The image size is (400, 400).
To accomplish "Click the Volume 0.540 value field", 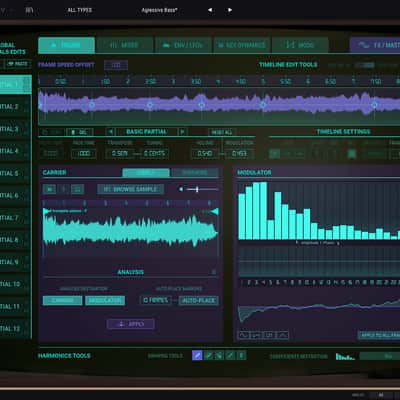I will coord(205,154).
